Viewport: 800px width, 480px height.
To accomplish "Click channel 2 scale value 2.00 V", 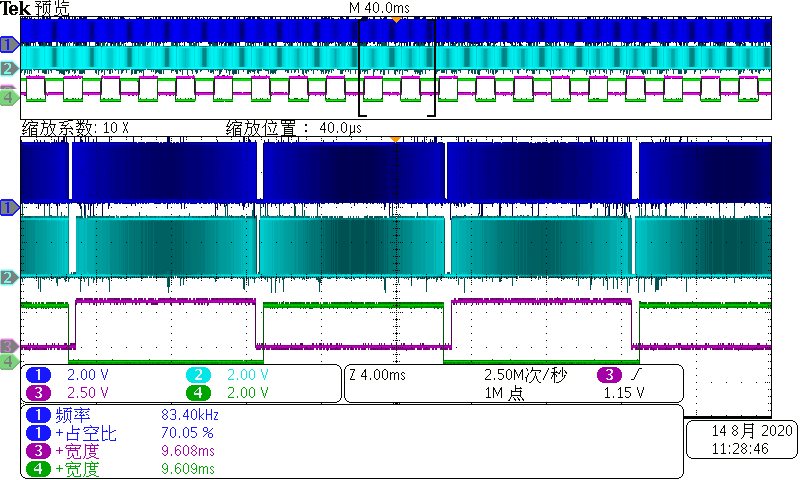I will click(247, 375).
